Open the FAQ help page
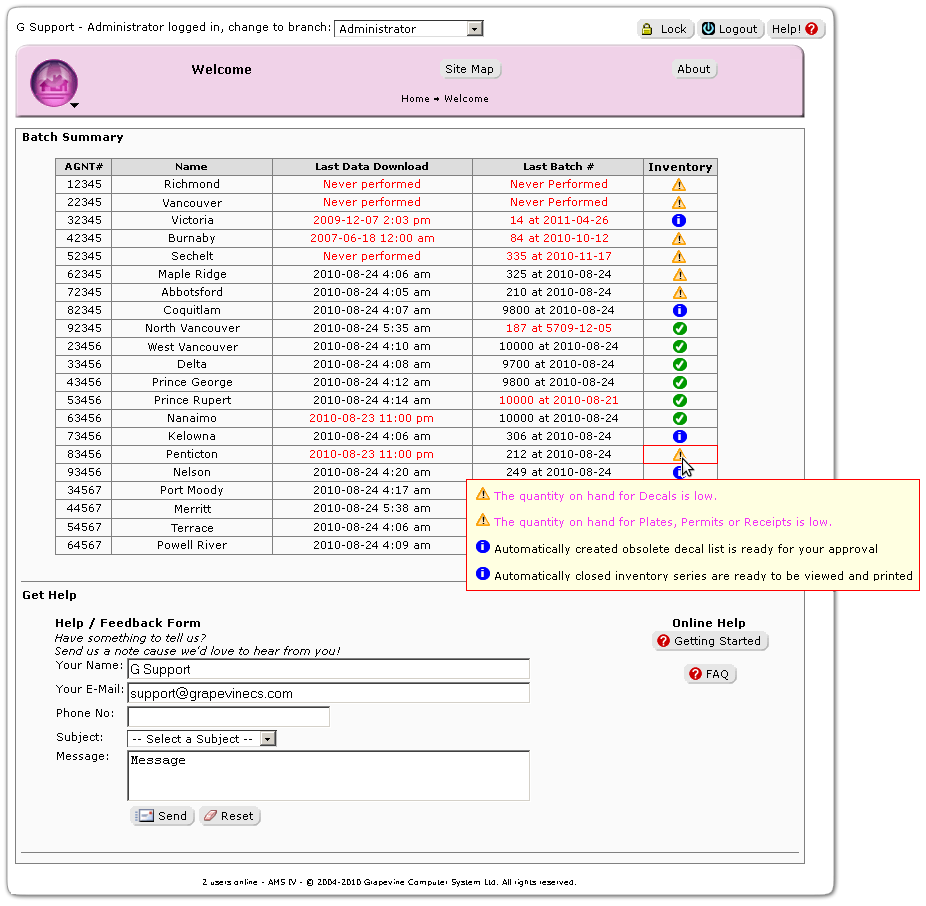The image size is (926, 906). coord(710,674)
